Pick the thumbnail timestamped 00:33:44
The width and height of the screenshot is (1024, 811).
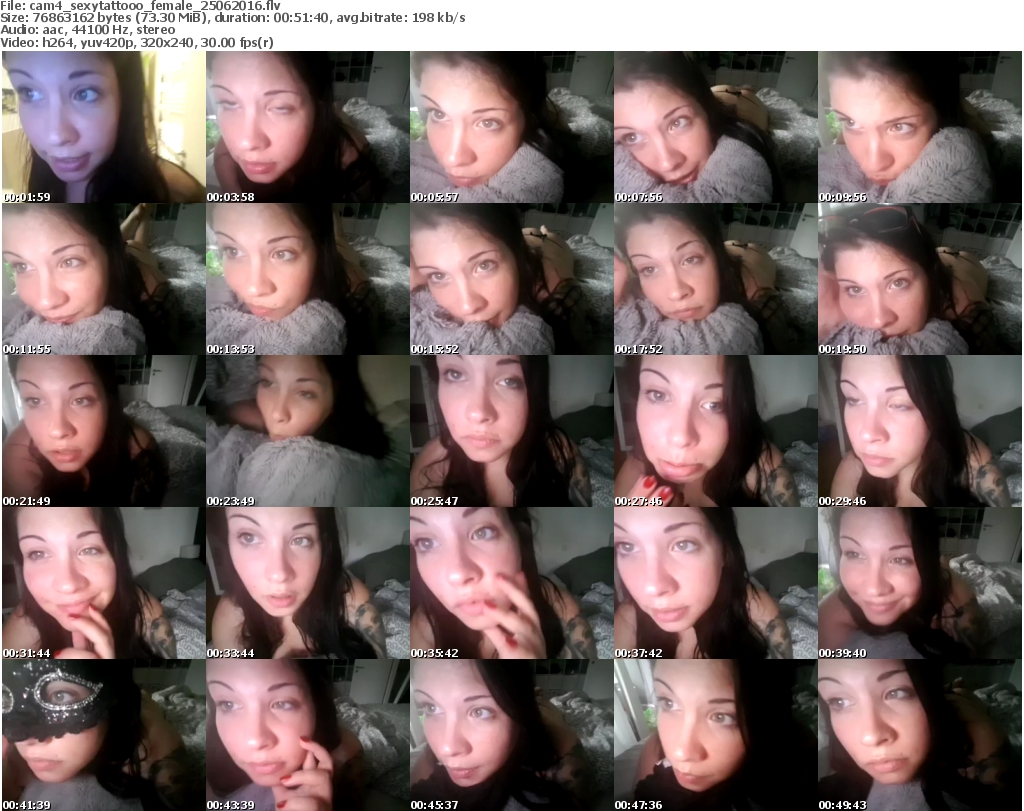click(308, 583)
